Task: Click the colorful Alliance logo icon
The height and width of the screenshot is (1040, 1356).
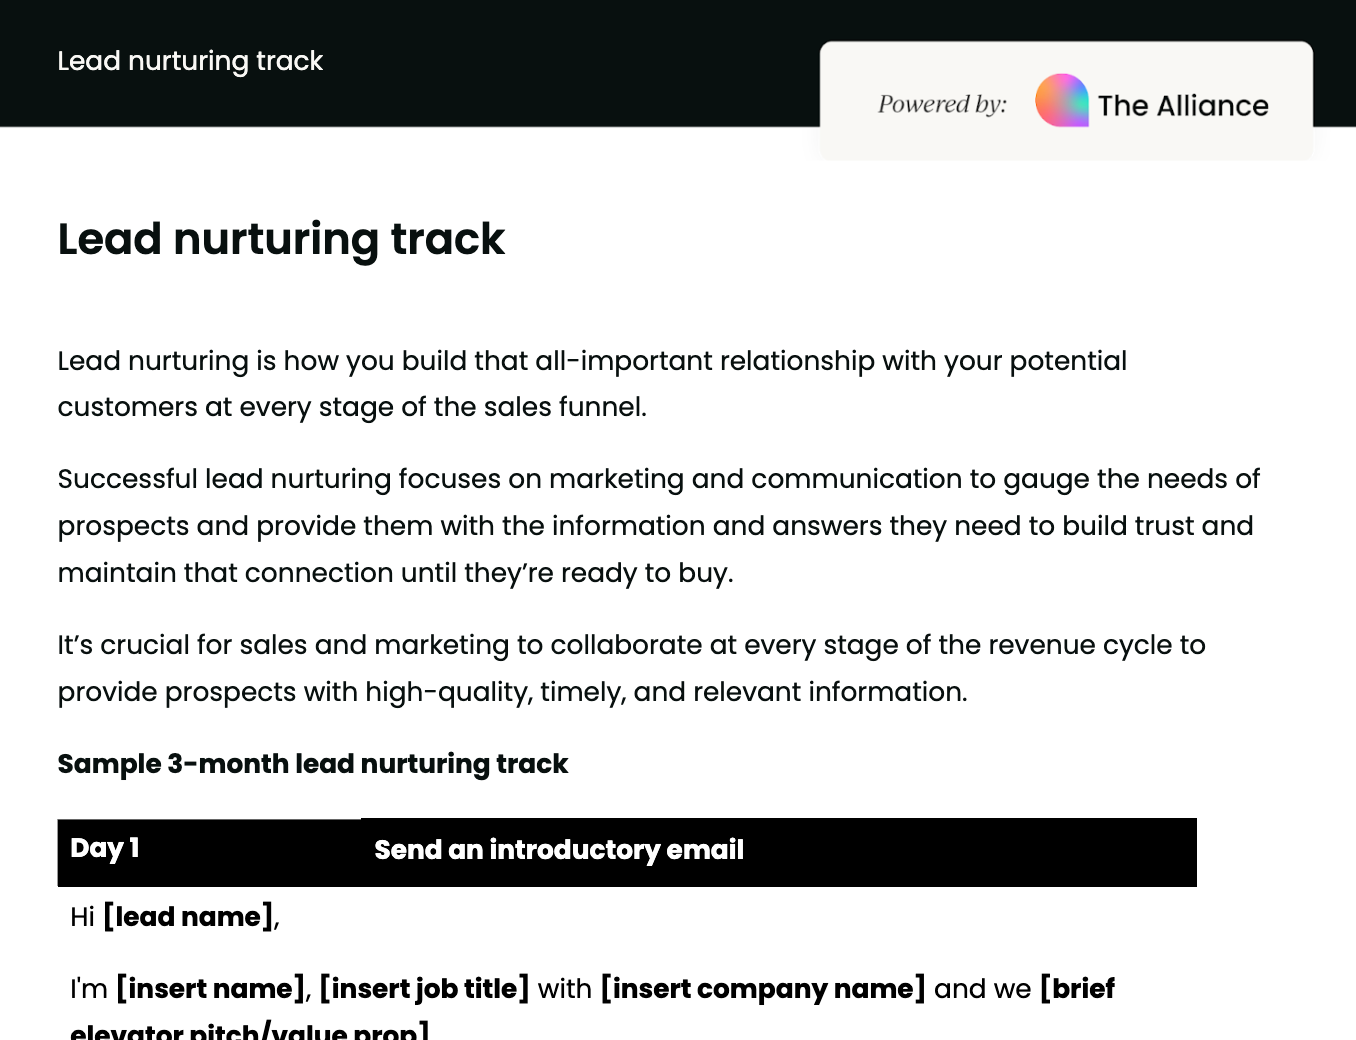Action: coord(1061,100)
